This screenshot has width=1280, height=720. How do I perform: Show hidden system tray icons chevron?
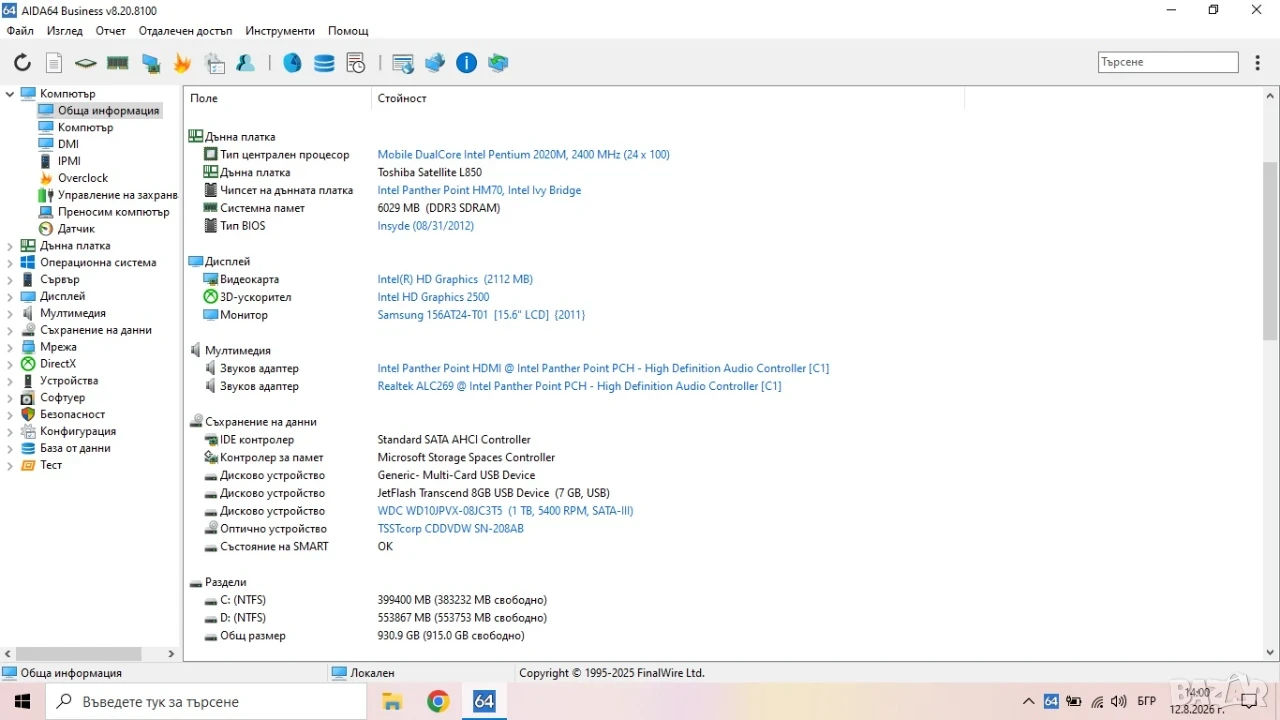point(1028,701)
